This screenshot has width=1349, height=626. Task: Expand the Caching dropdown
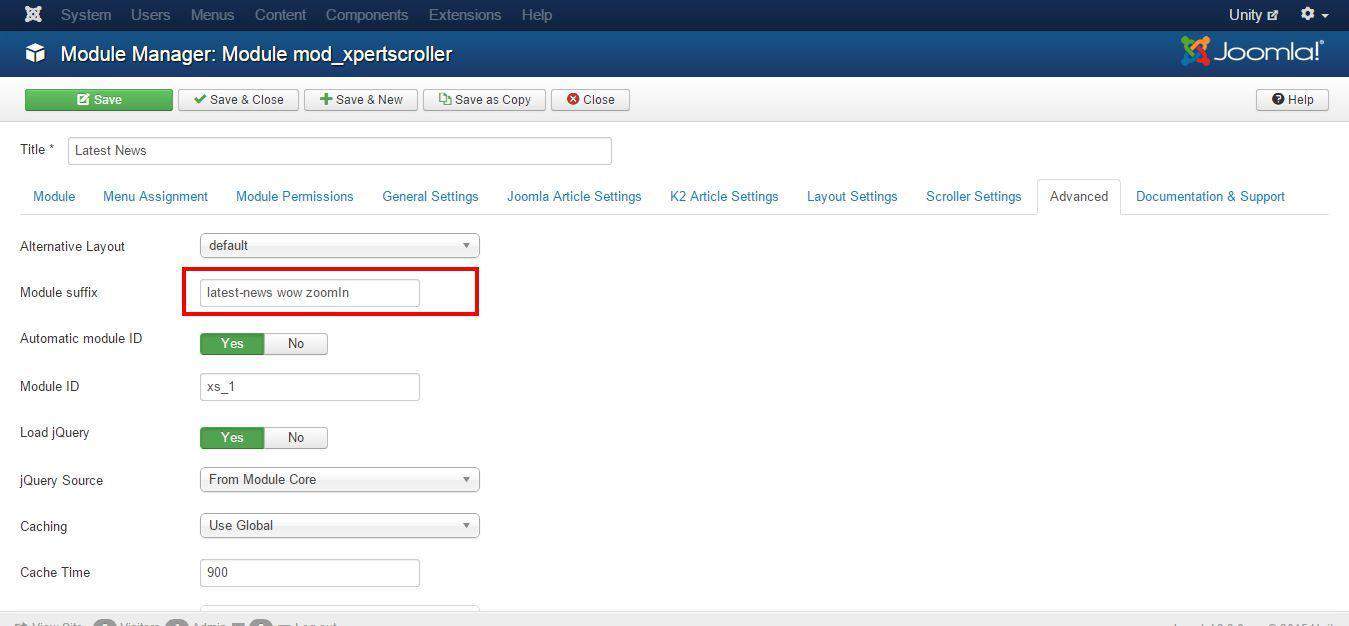(339, 526)
